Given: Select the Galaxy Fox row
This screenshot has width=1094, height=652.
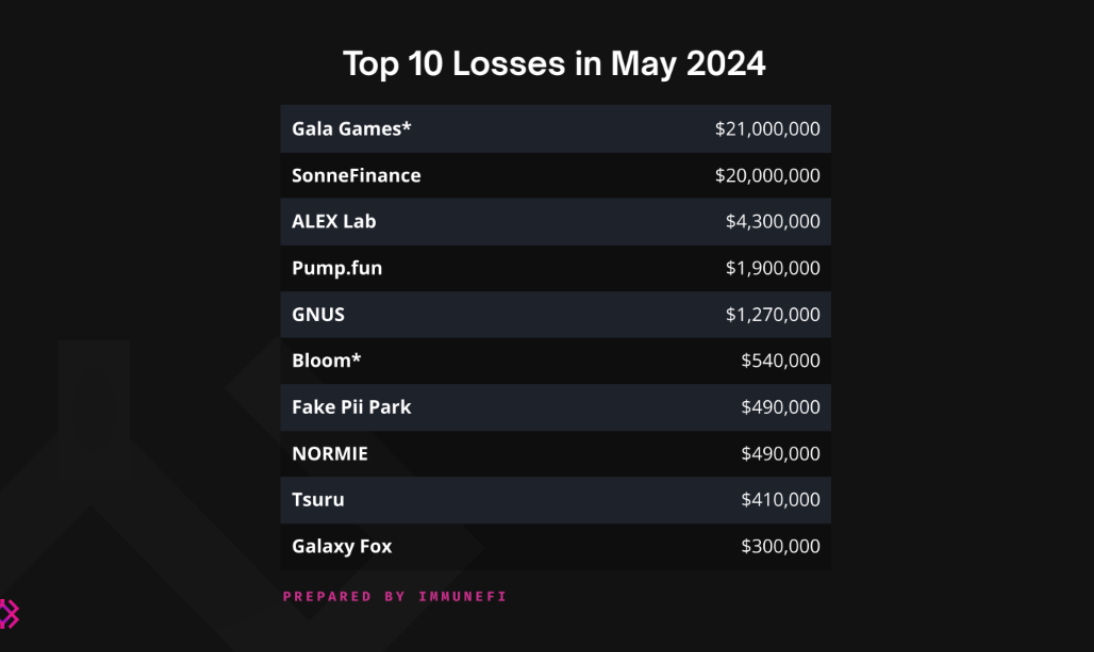Looking at the screenshot, I should click(555, 547).
